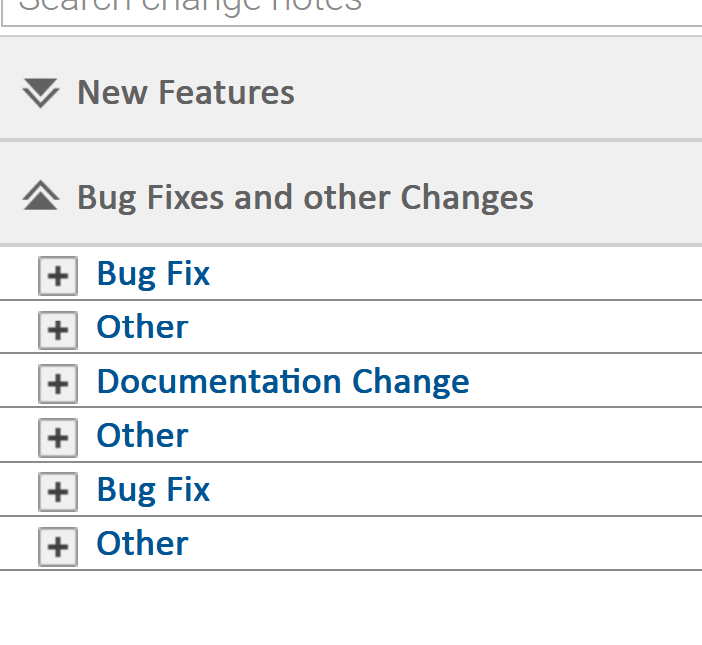Expand the first Bug Fix plus icon
The height and width of the screenshot is (645, 702).
click(x=58, y=275)
